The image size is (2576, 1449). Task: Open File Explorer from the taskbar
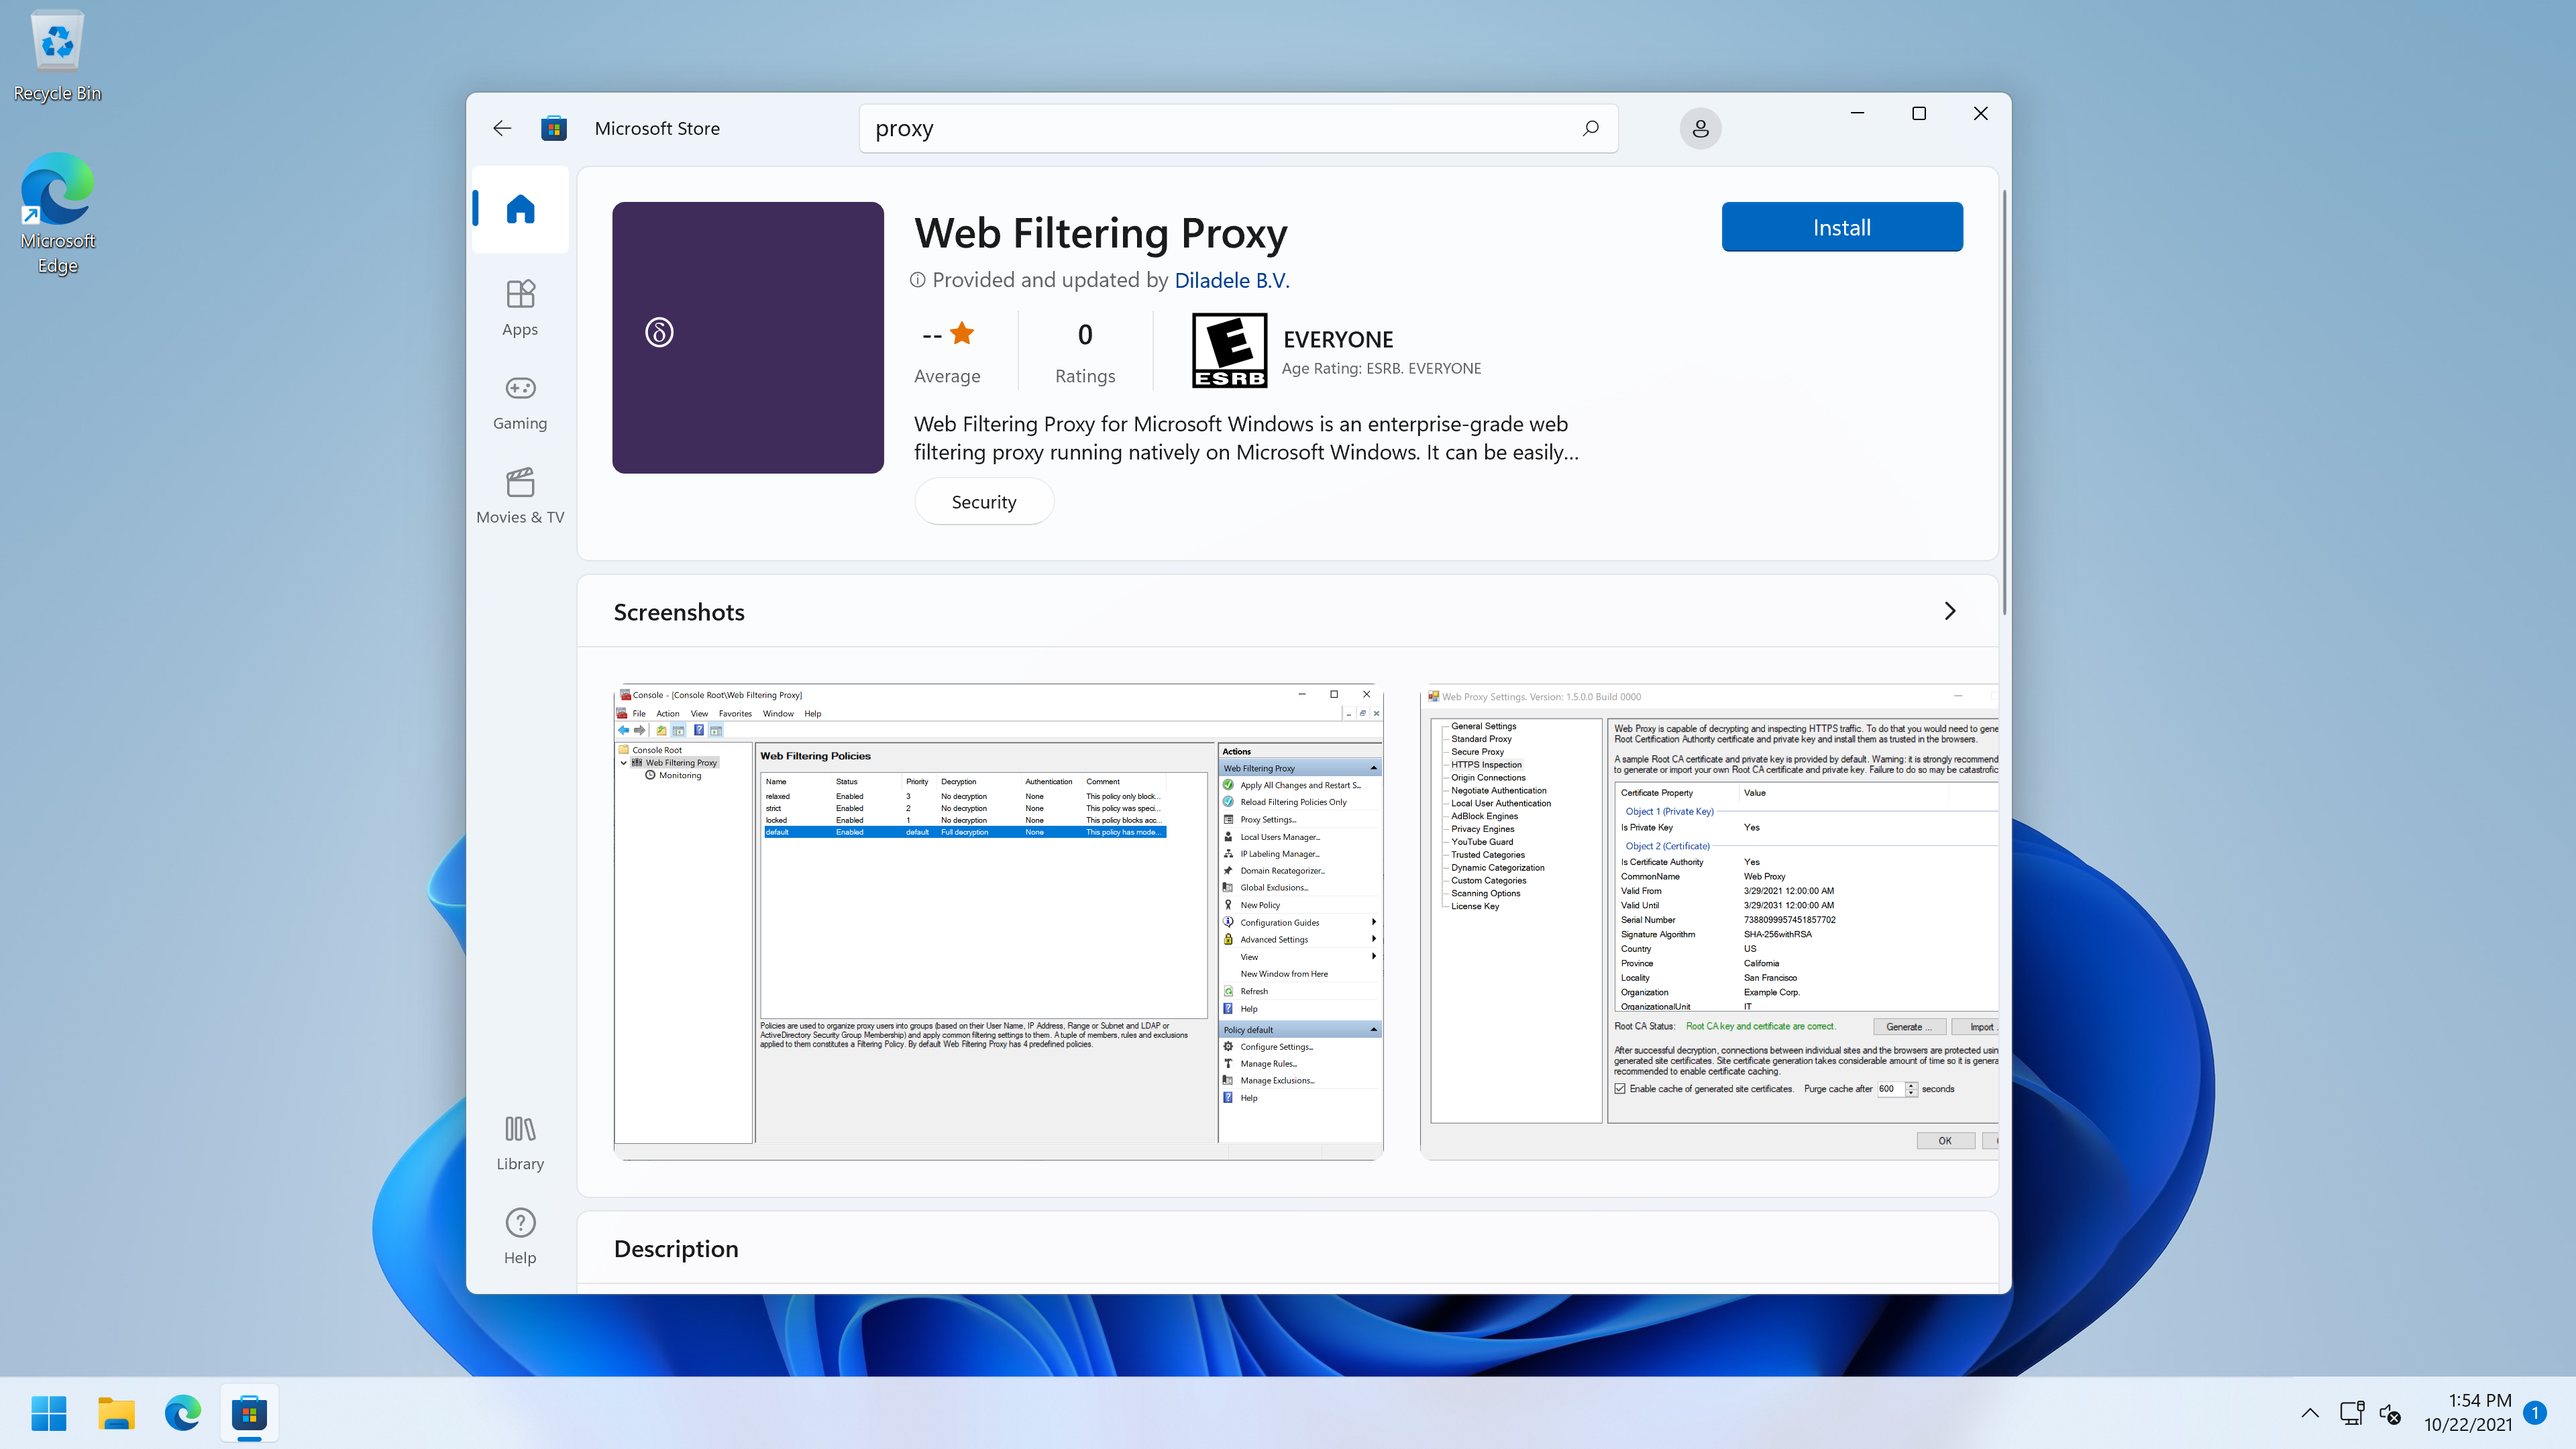(x=116, y=1413)
